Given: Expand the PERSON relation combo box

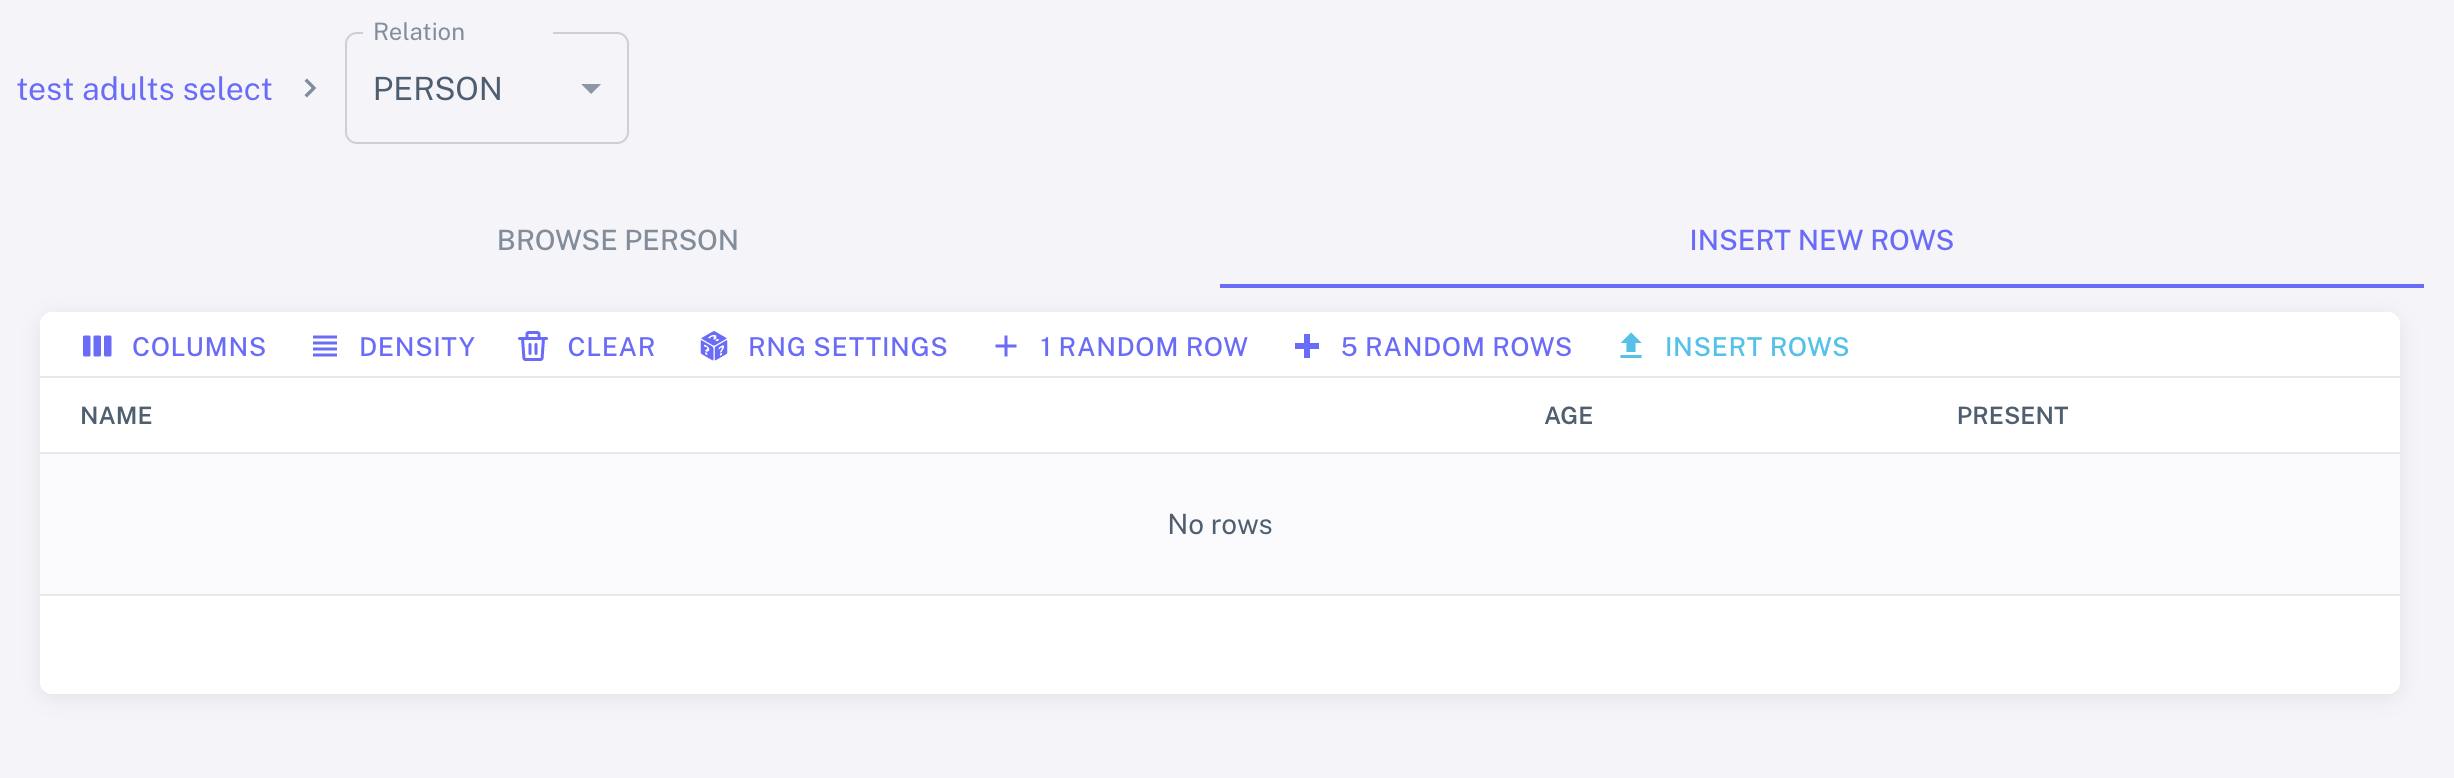Looking at the screenshot, I should 470,89.
